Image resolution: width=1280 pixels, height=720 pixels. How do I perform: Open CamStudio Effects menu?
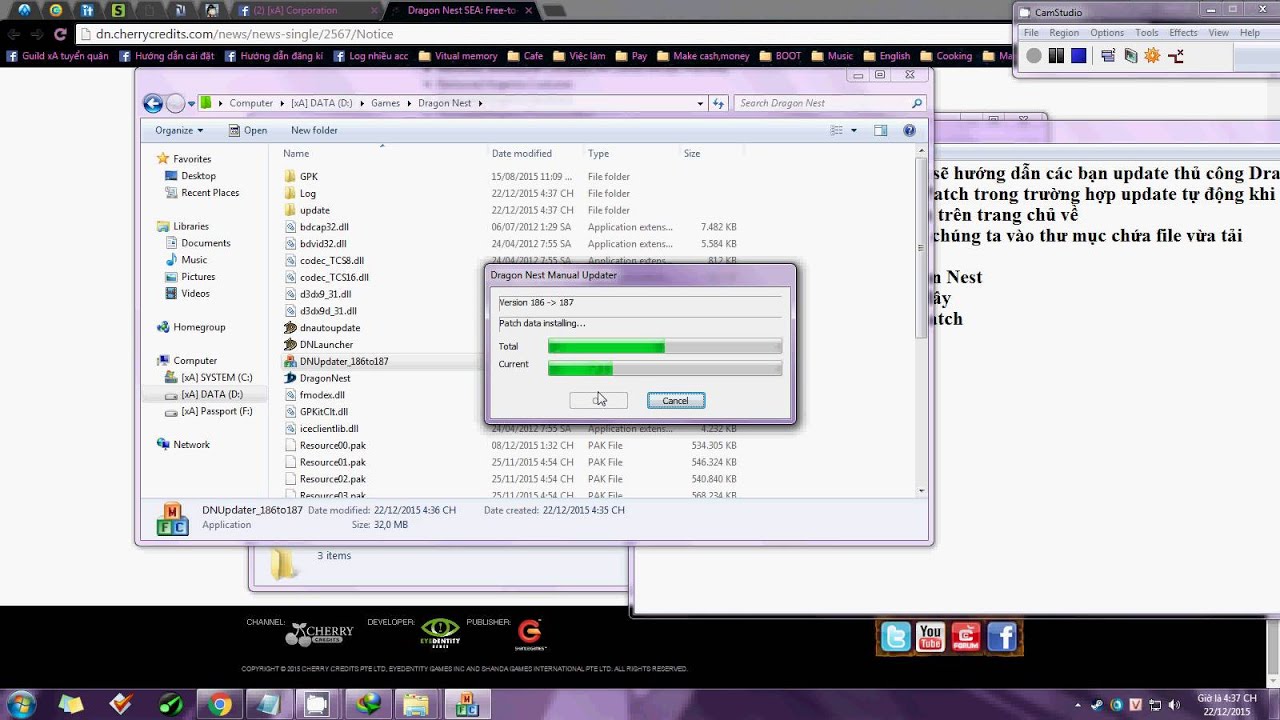click(x=1183, y=33)
